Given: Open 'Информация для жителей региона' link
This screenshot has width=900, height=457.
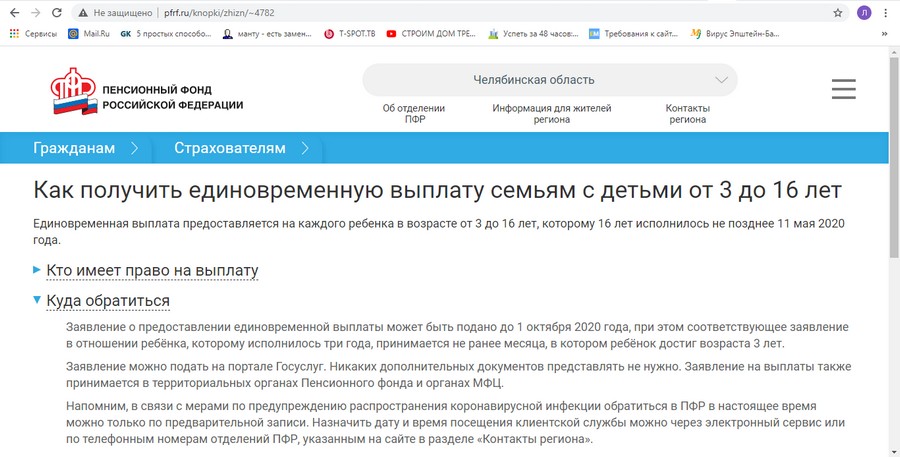Looking at the screenshot, I should pyautogui.click(x=551, y=113).
